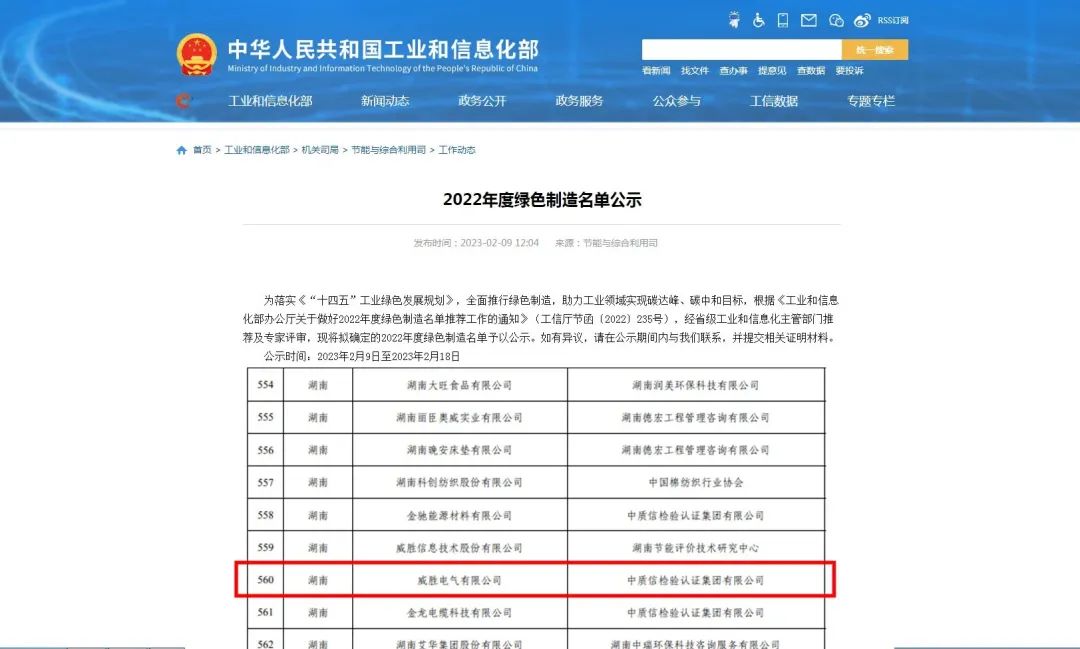Click the accessibility wheelchair icon
This screenshot has width=1080, height=649.
[758, 18]
